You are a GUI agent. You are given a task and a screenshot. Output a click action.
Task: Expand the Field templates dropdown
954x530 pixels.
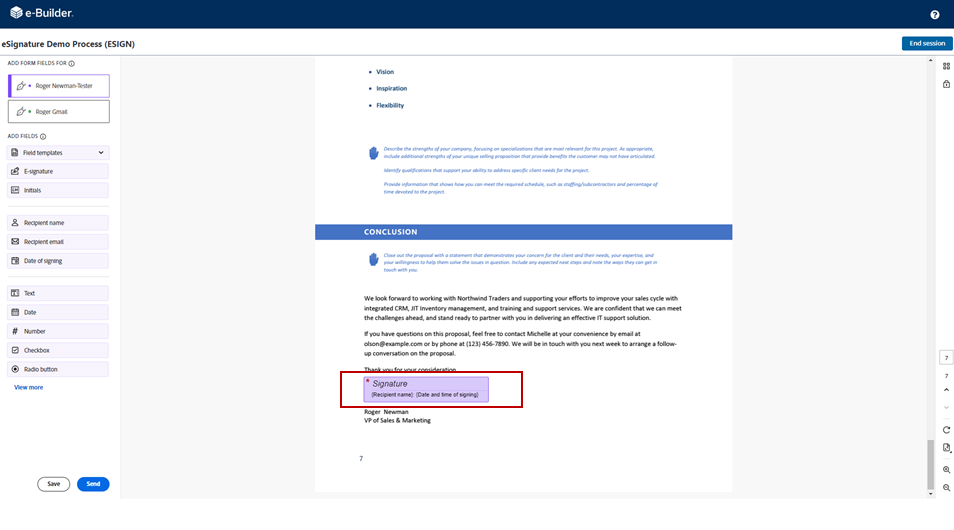coord(58,153)
